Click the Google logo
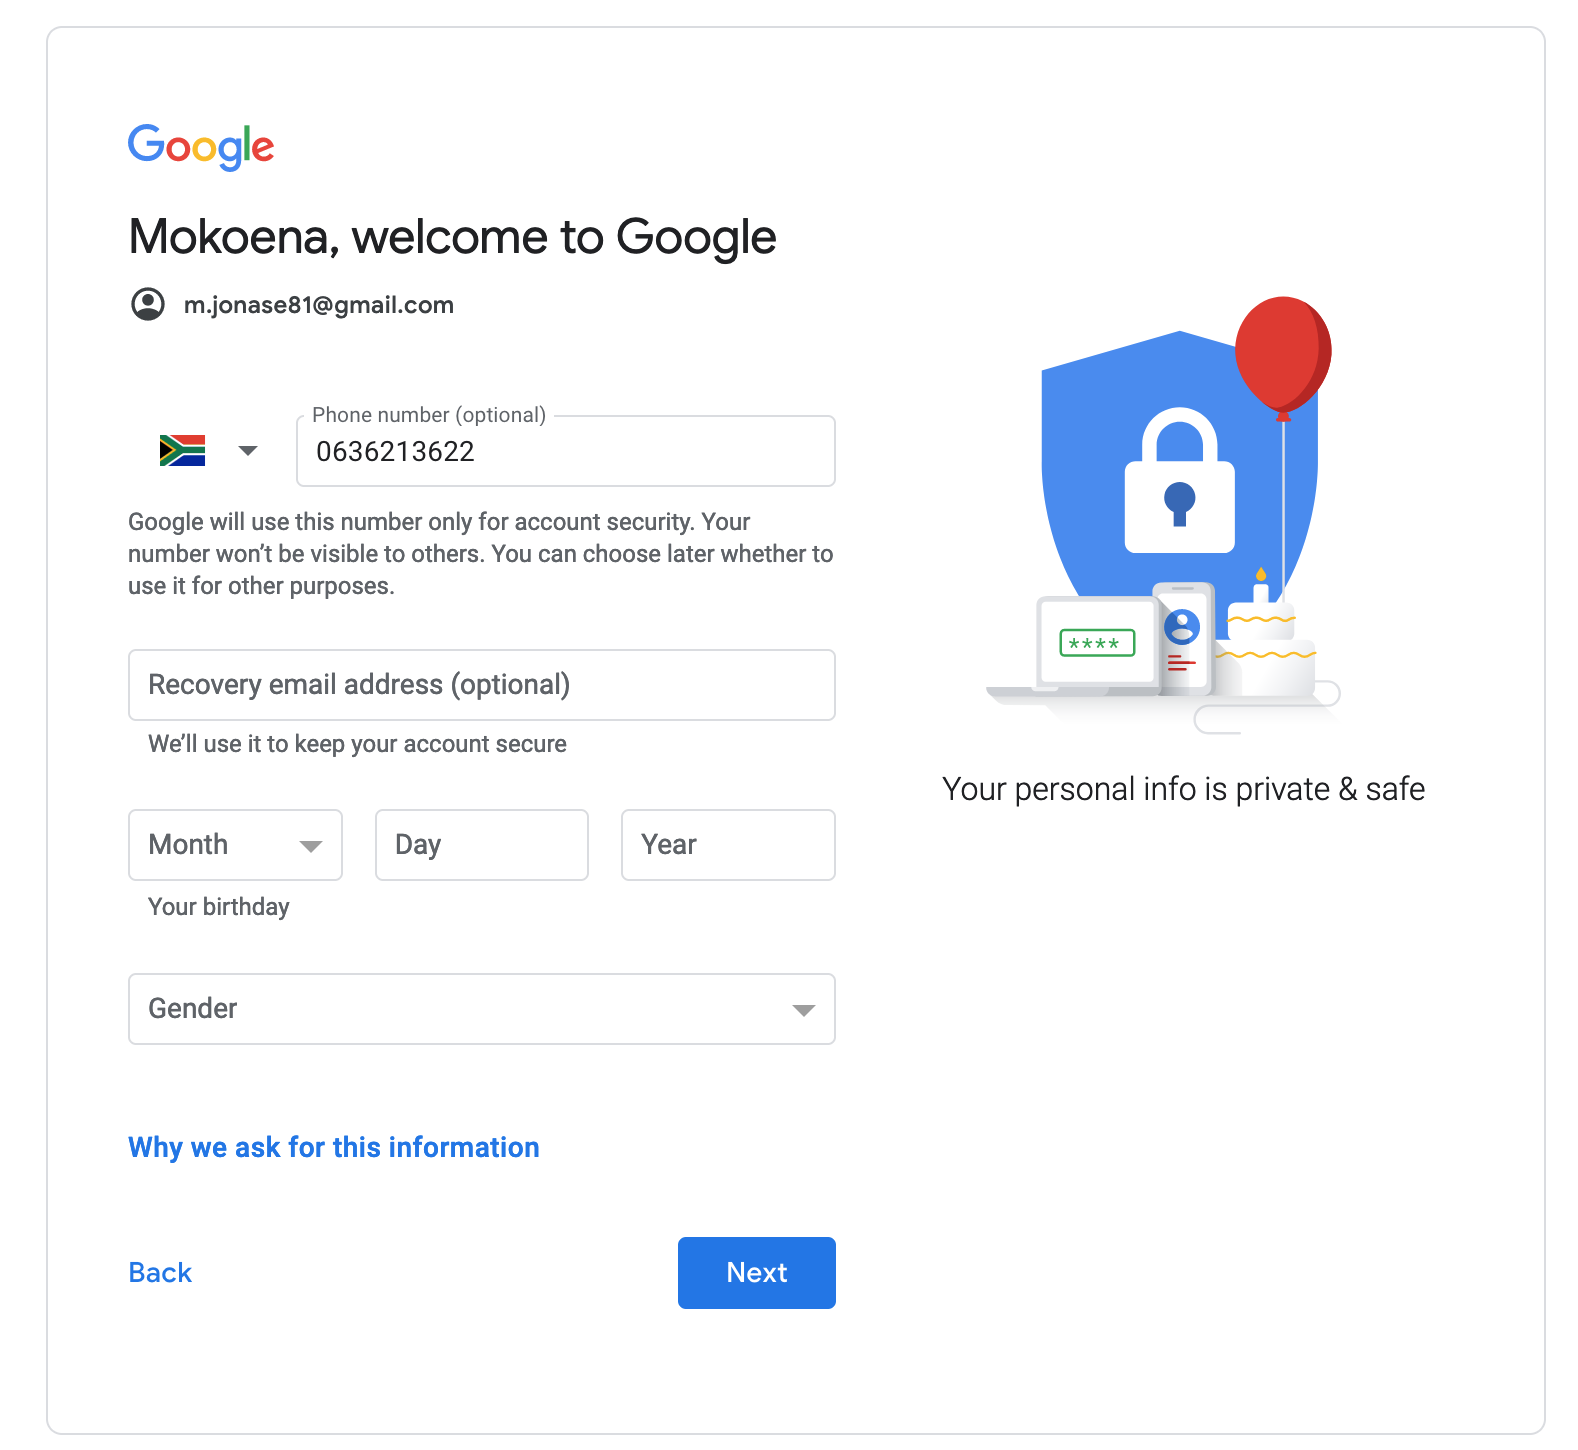The height and width of the screenshot is (1450, 1578). (201, 147)
